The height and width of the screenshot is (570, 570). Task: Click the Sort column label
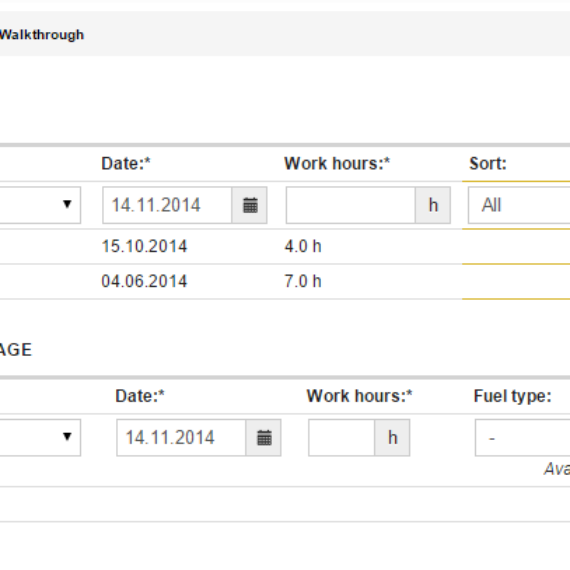coord(488,164)
